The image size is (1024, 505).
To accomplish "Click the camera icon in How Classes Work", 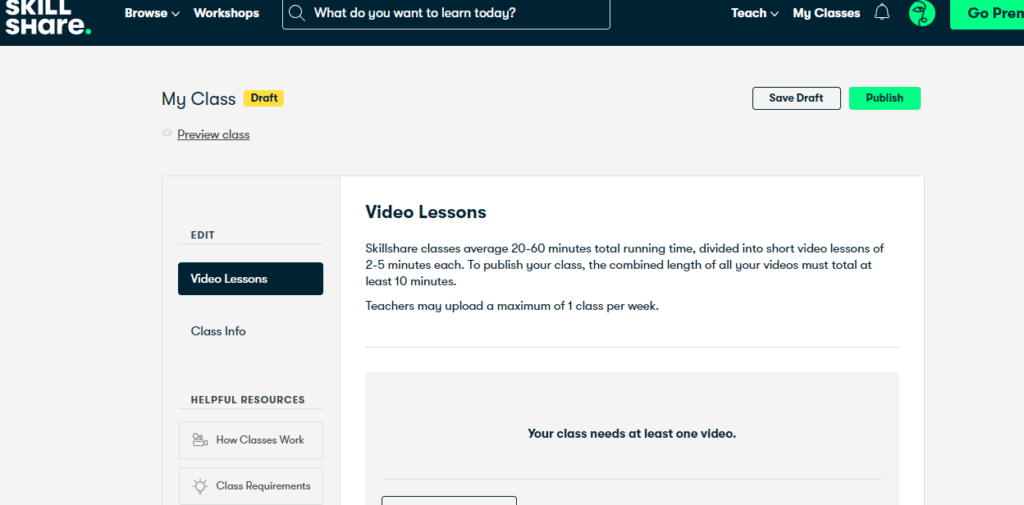I will point(200,440).
